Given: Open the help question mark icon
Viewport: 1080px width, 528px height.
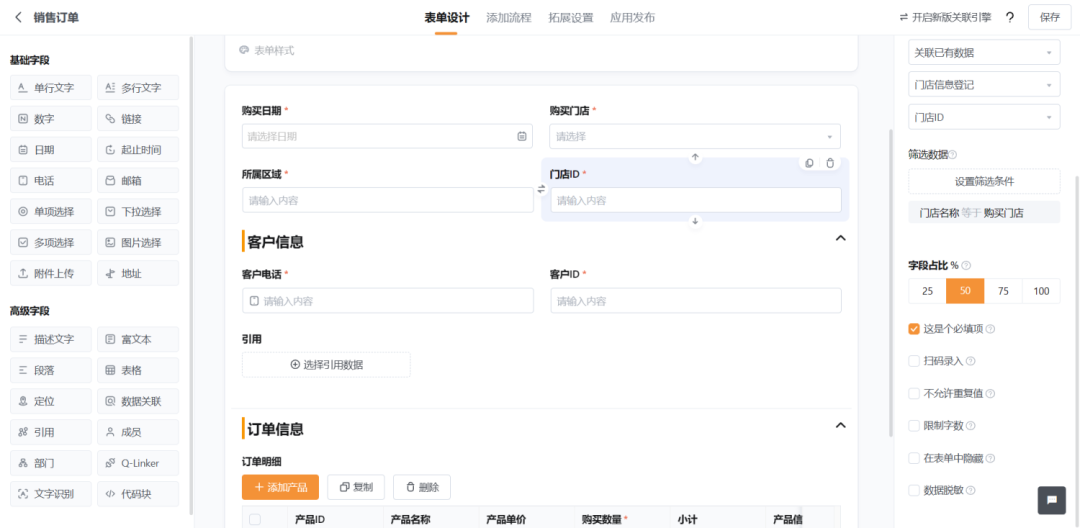Looking at the screenshot, I should (x=1010, y=18).
